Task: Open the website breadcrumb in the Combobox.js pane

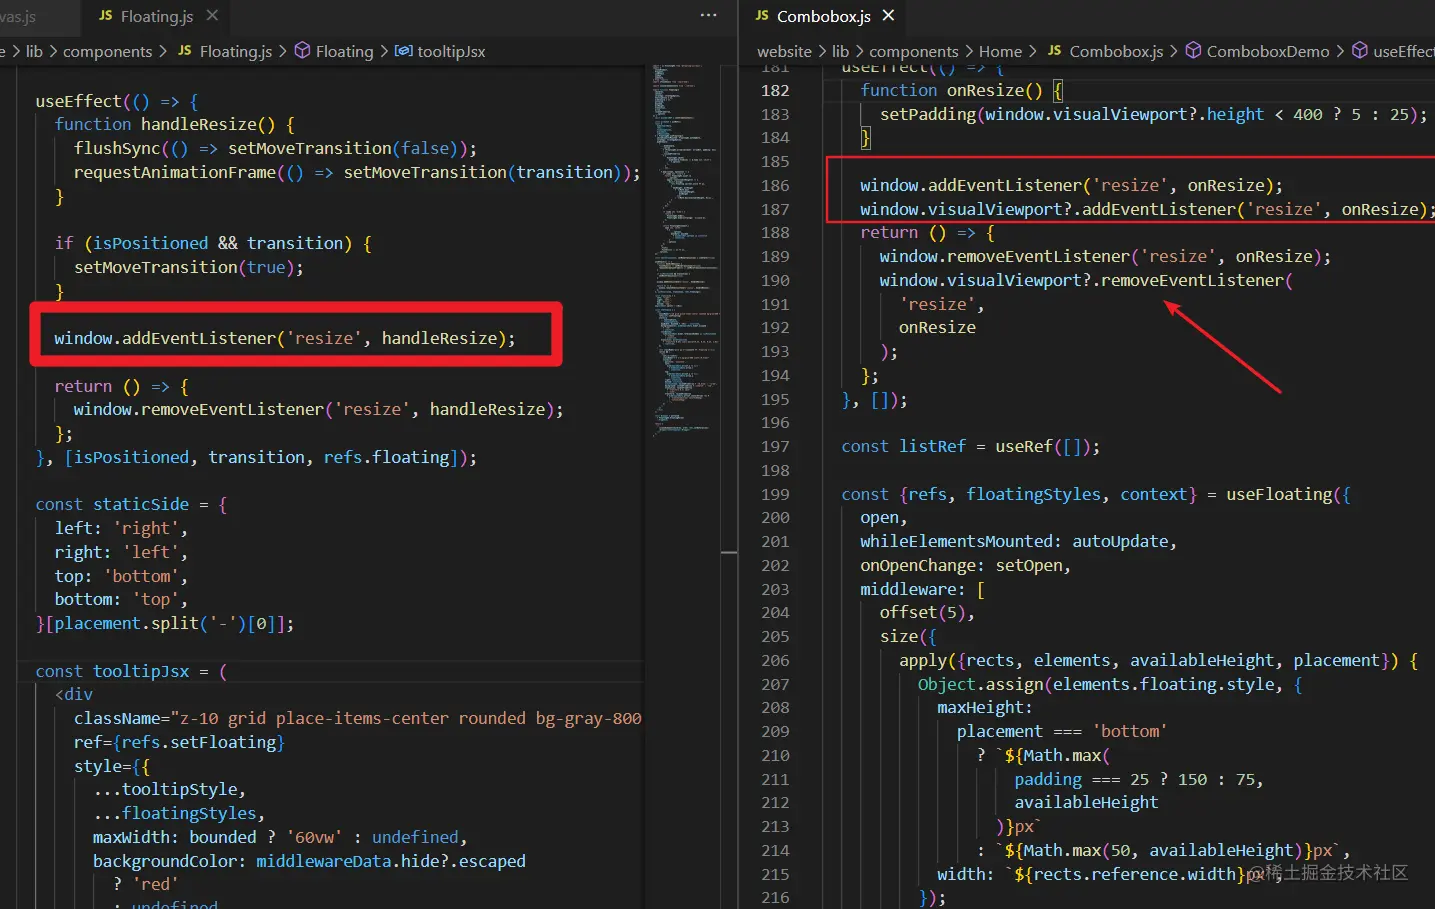Action: 784,51
